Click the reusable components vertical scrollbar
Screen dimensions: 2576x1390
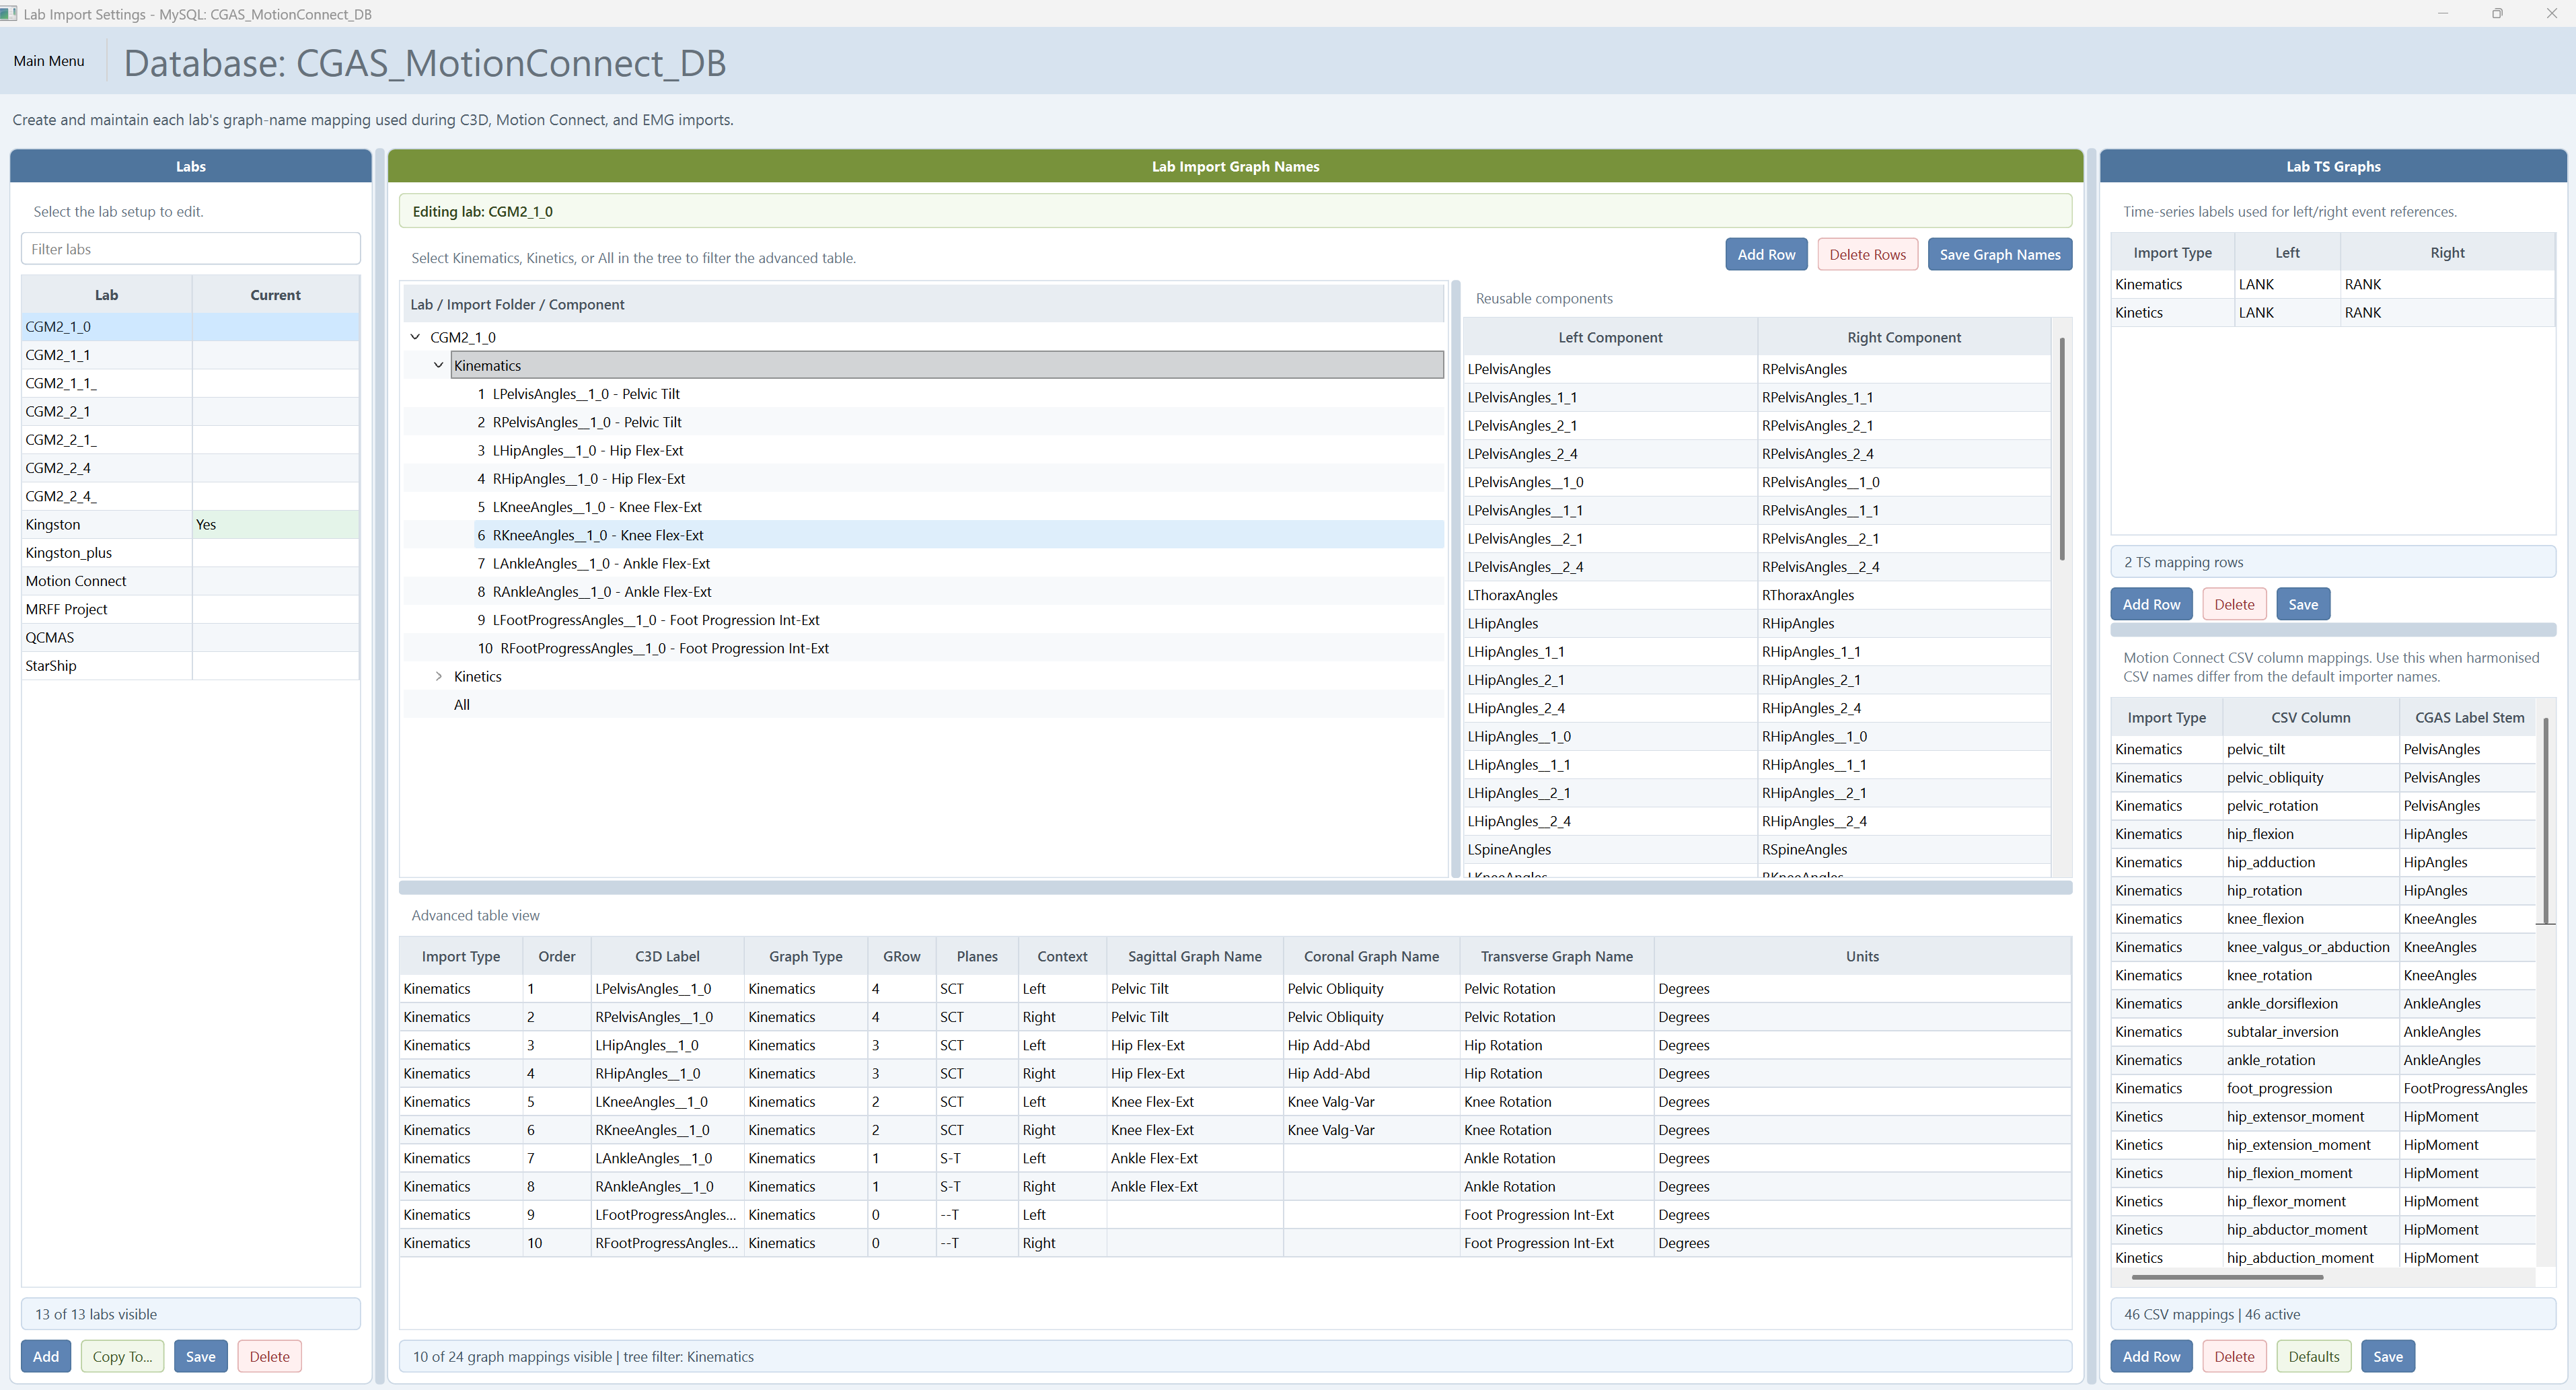(2062, 449)
